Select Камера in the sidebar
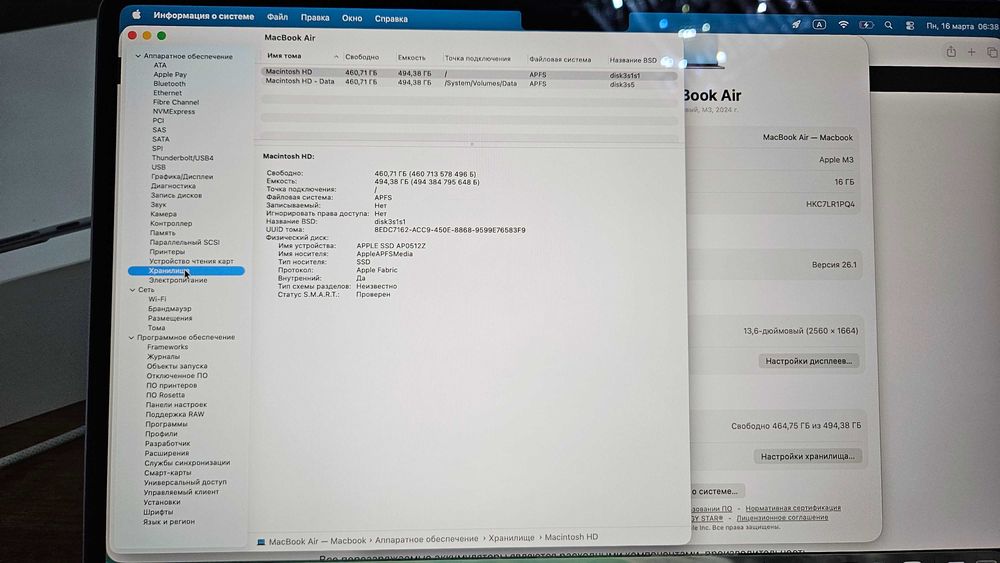The height and width of the screenshot is (563, 1000). 163,214
